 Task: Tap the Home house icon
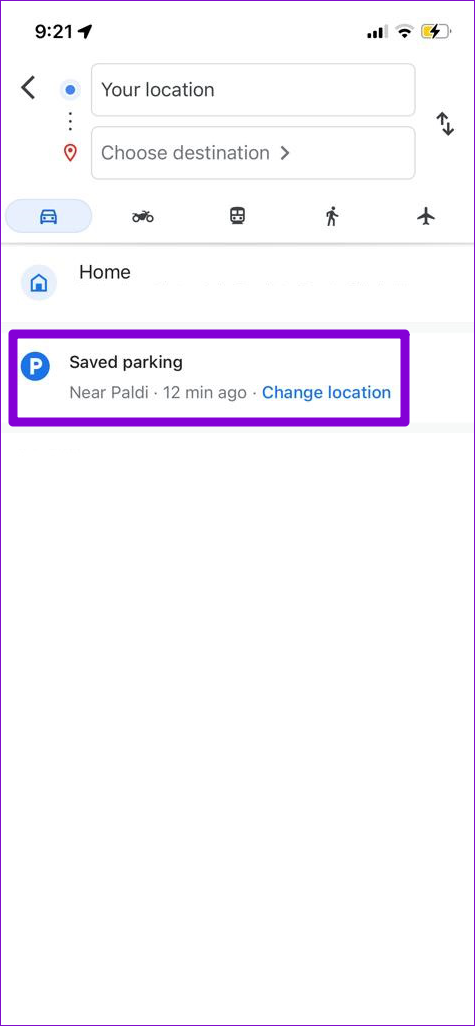click(39, 283)
